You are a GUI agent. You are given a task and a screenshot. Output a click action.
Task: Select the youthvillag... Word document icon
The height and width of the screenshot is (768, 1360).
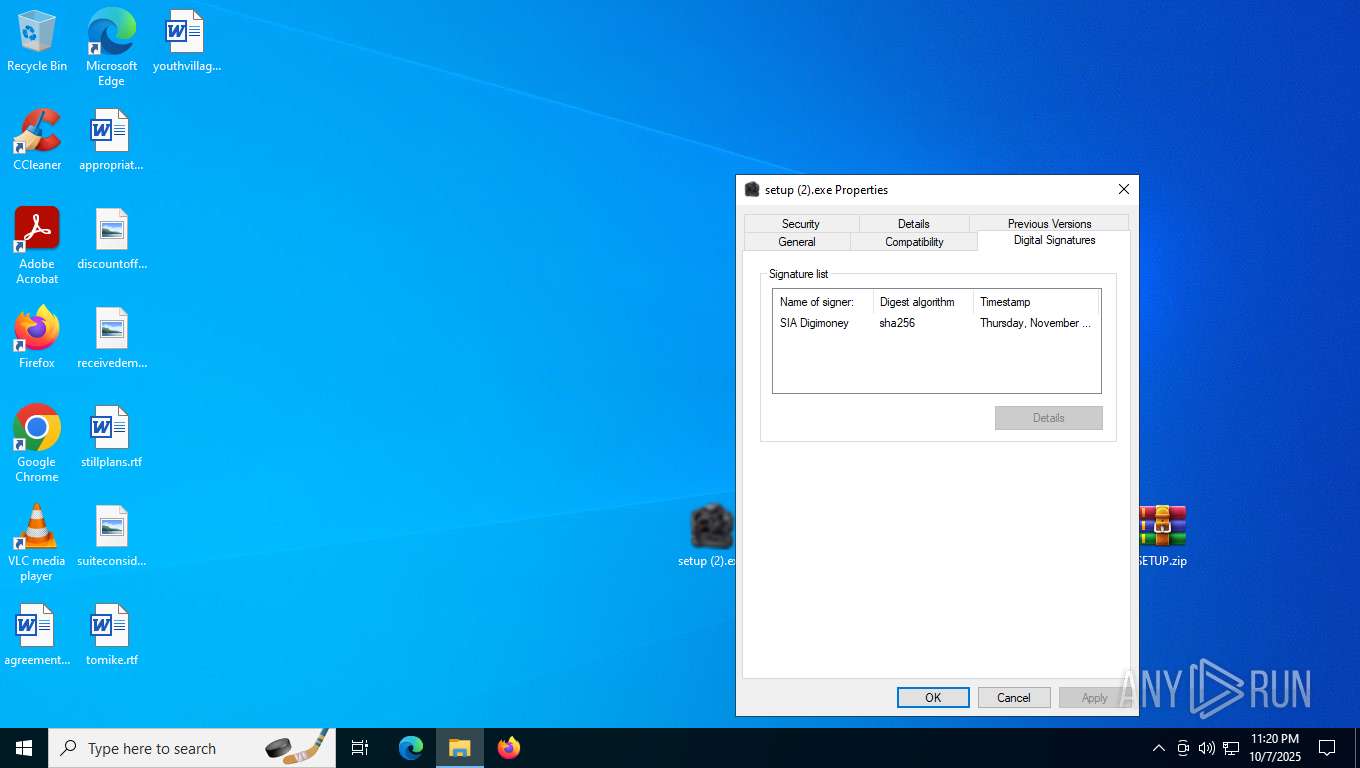pos(186,40)
